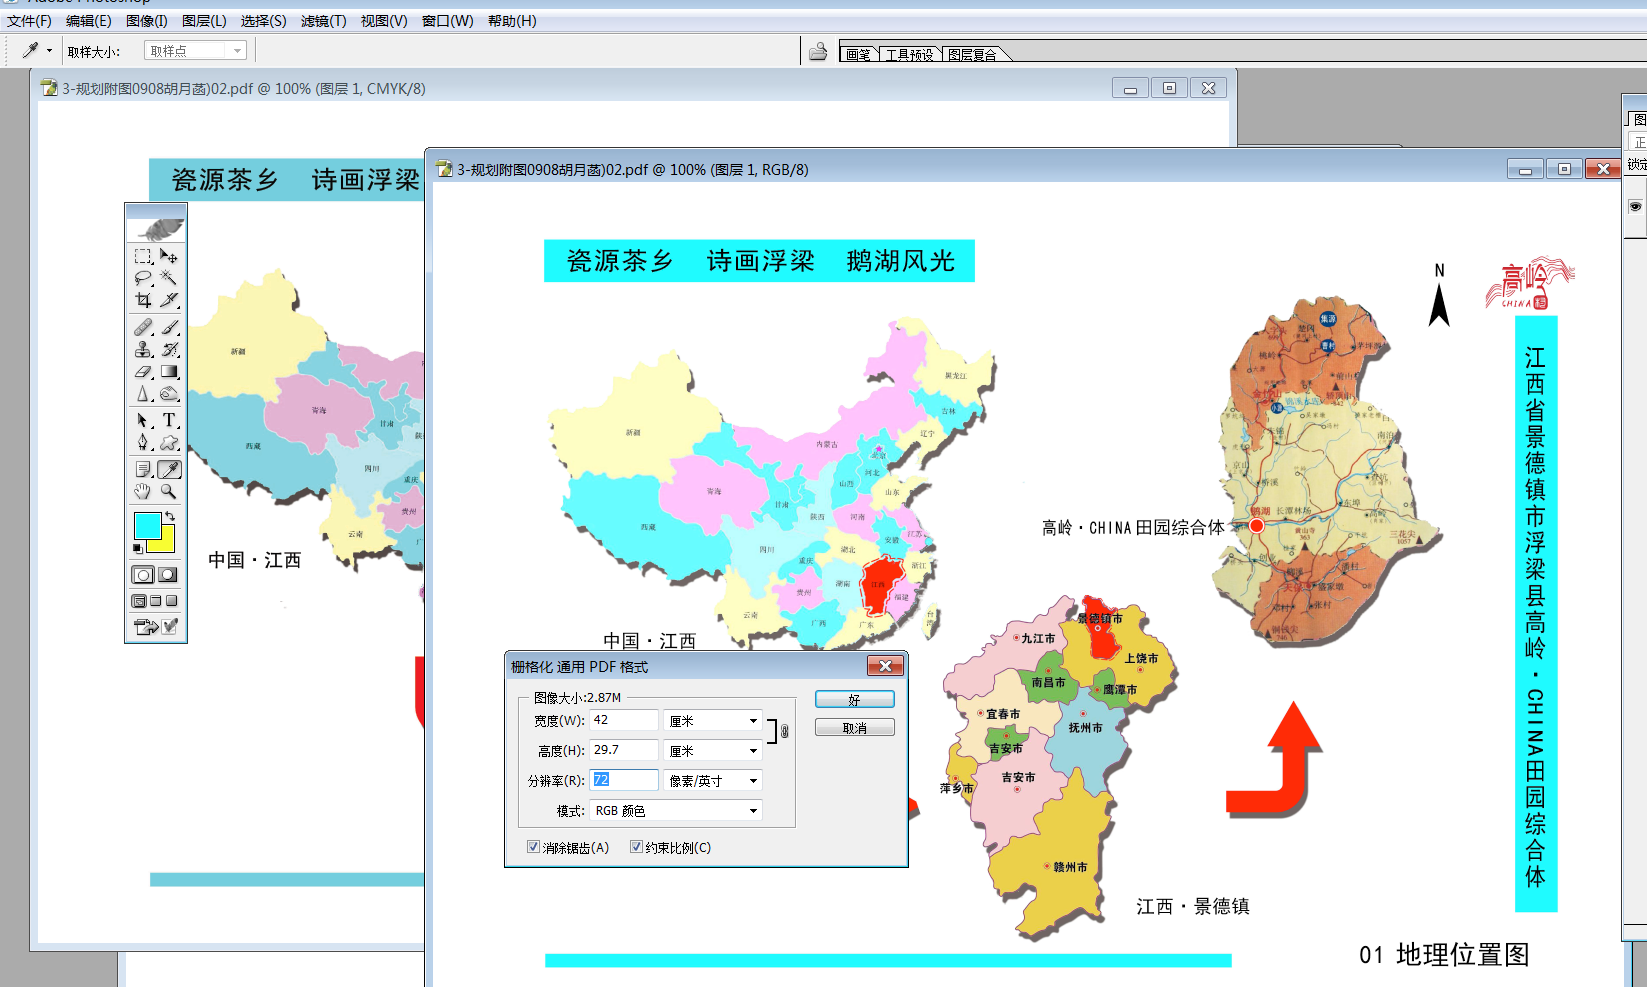Viewport: 1647px width, 987px height.
Task: Open the eyedropper tool preset picker arrow
Action: pyautogui.click(x=49, y=51)
